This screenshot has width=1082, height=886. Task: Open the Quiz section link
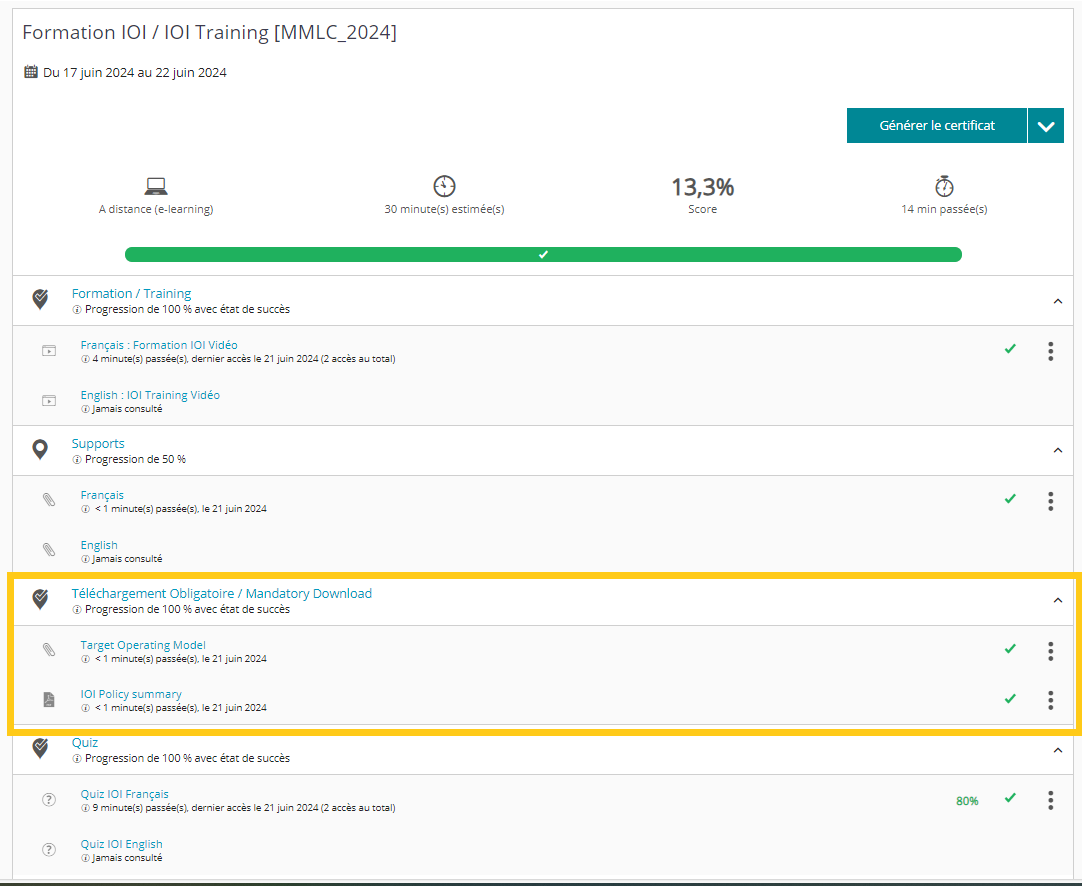85,742
